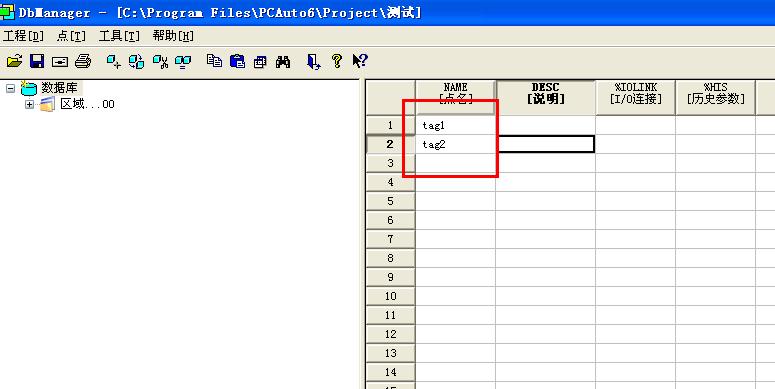
Task: Click the DbManager title bar app icon
Action: tap(7, 11)
